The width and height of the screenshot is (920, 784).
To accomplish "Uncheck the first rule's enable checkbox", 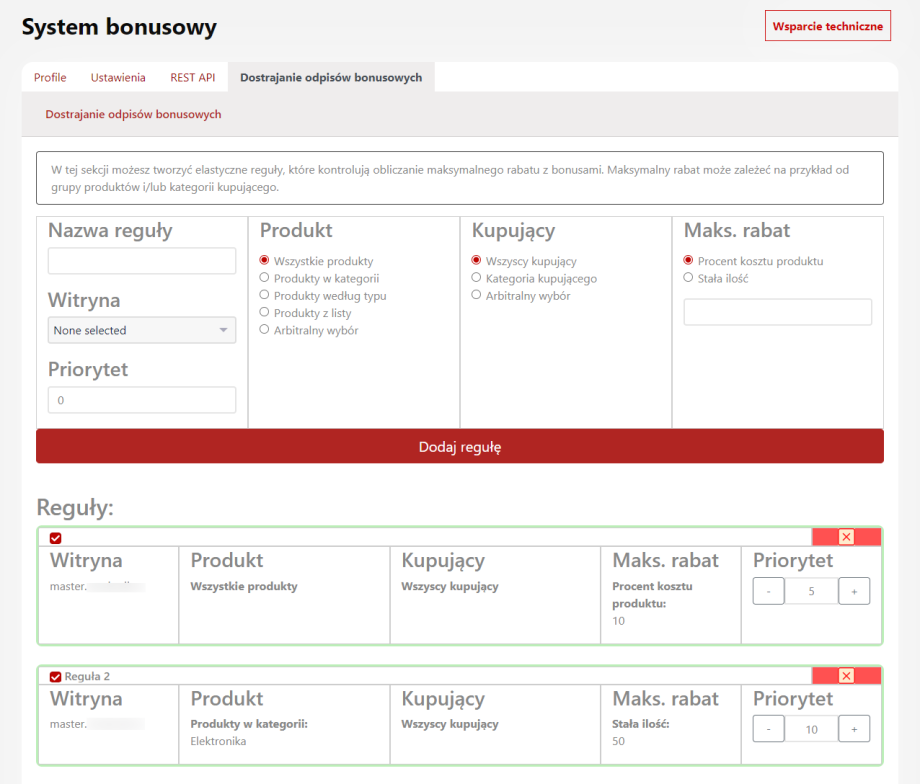I will coord(56,538).
